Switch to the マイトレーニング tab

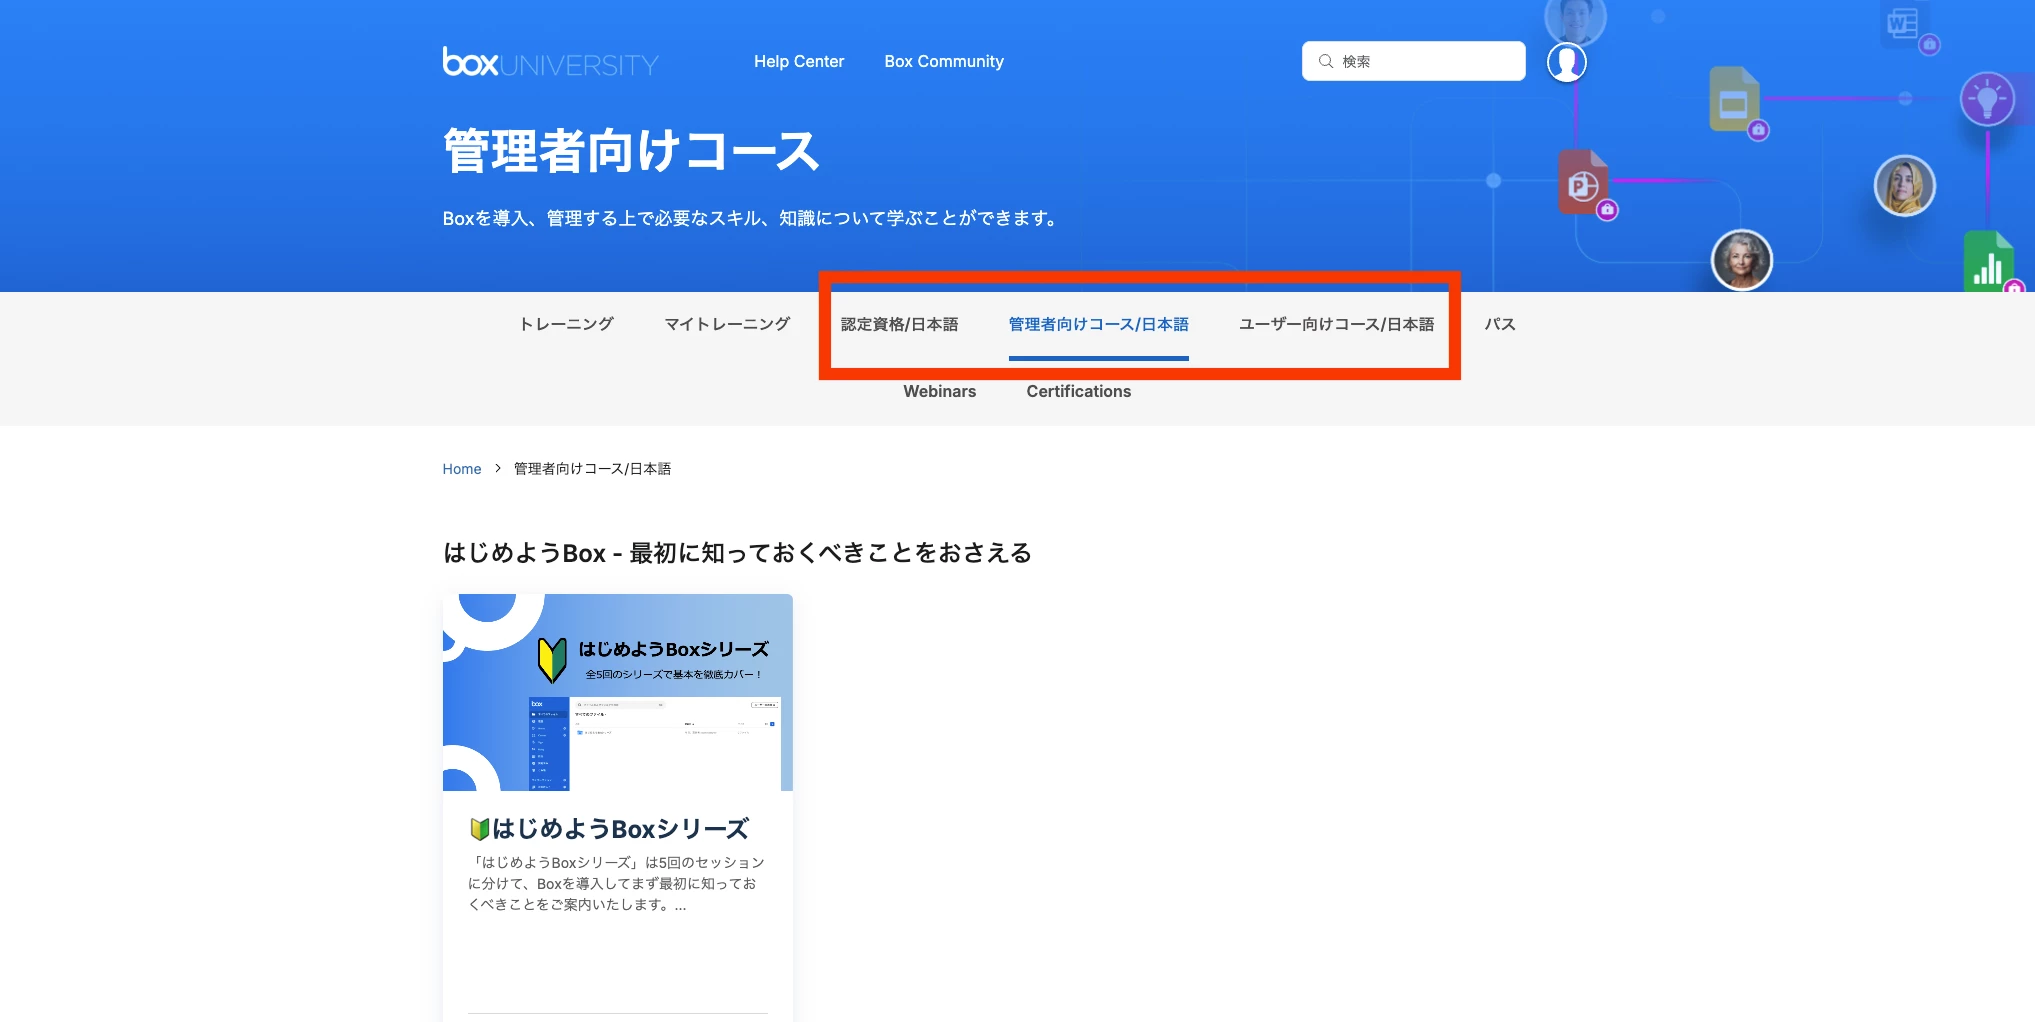point(727,324)
